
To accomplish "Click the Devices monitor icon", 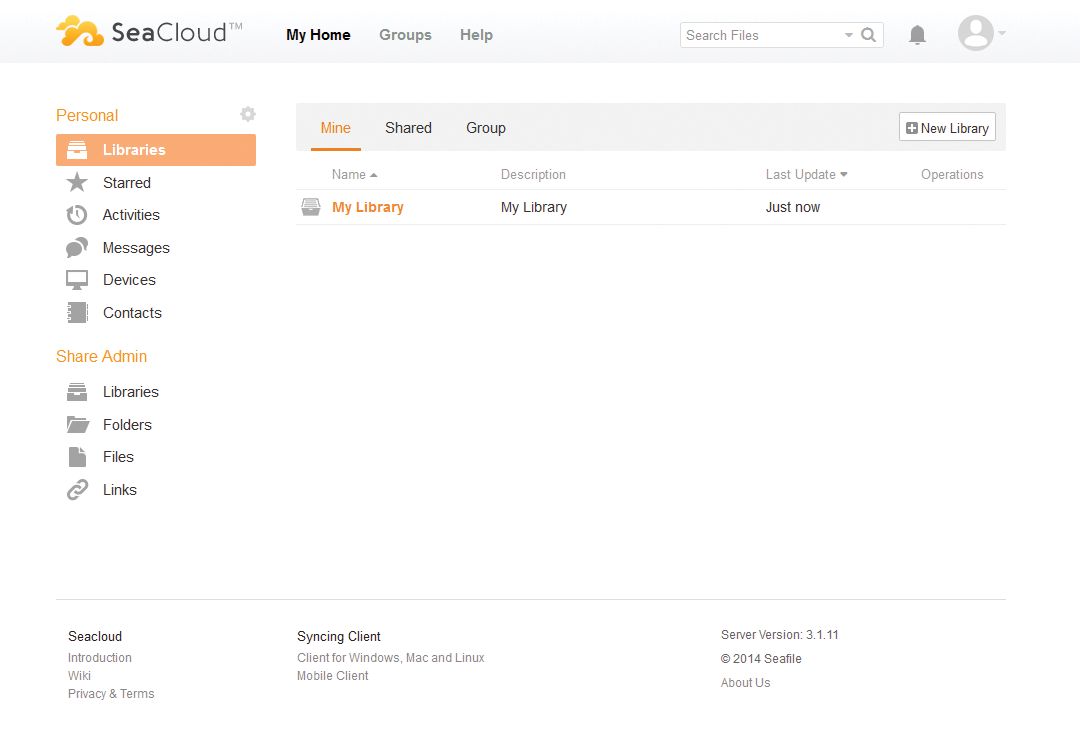I will tap(77, 280).
